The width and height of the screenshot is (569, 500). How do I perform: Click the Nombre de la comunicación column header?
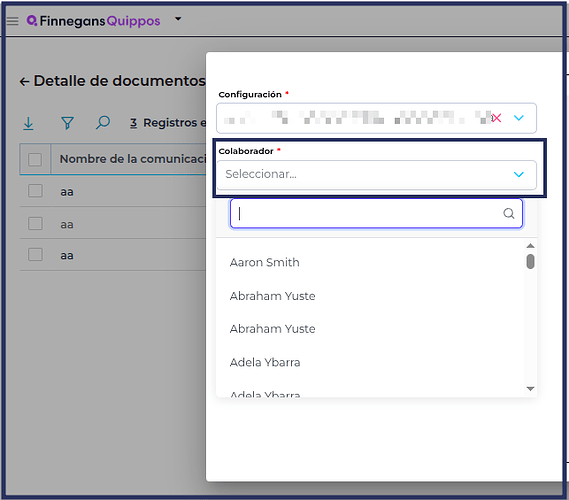tap(133, 159)
